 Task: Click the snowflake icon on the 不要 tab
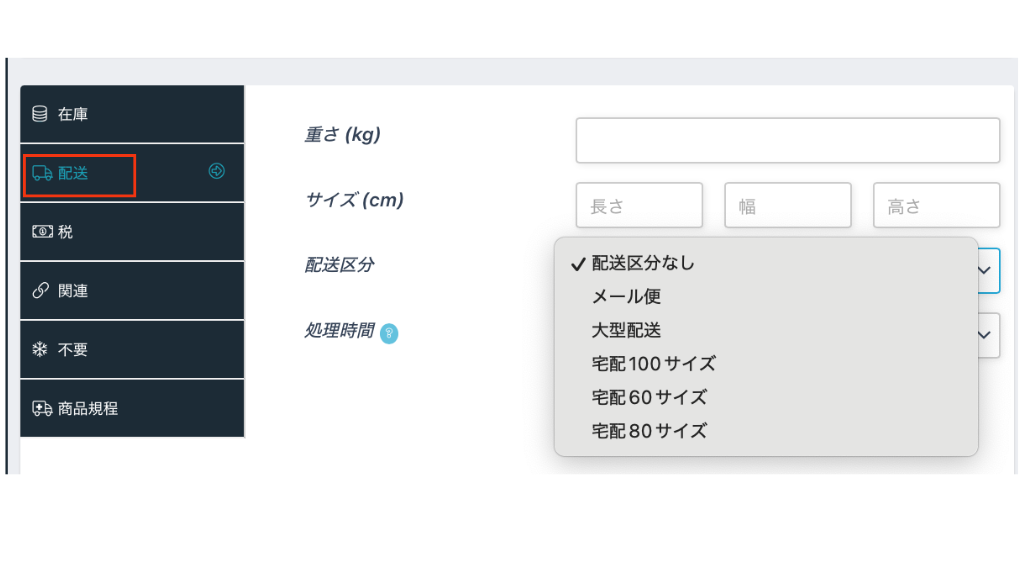click(x=40, y=349)
